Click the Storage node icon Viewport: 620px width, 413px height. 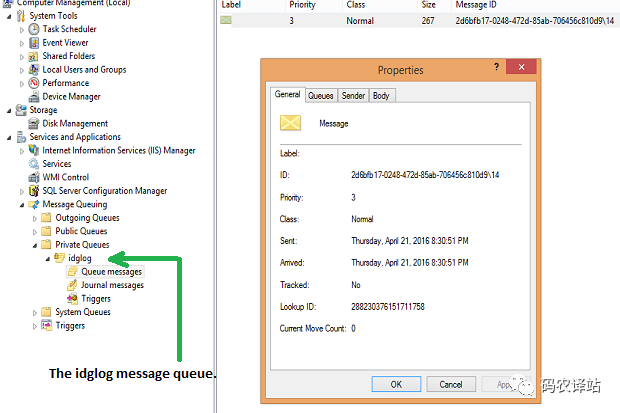[x=21, y=110]
